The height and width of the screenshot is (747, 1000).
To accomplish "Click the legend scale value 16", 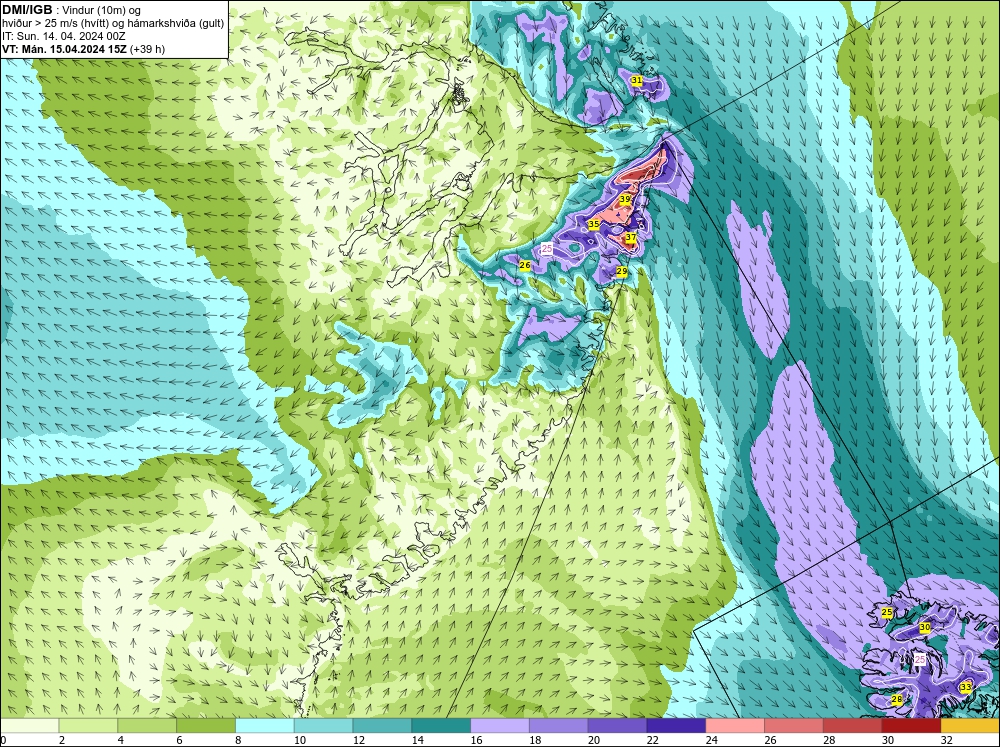I will point(476,740).
